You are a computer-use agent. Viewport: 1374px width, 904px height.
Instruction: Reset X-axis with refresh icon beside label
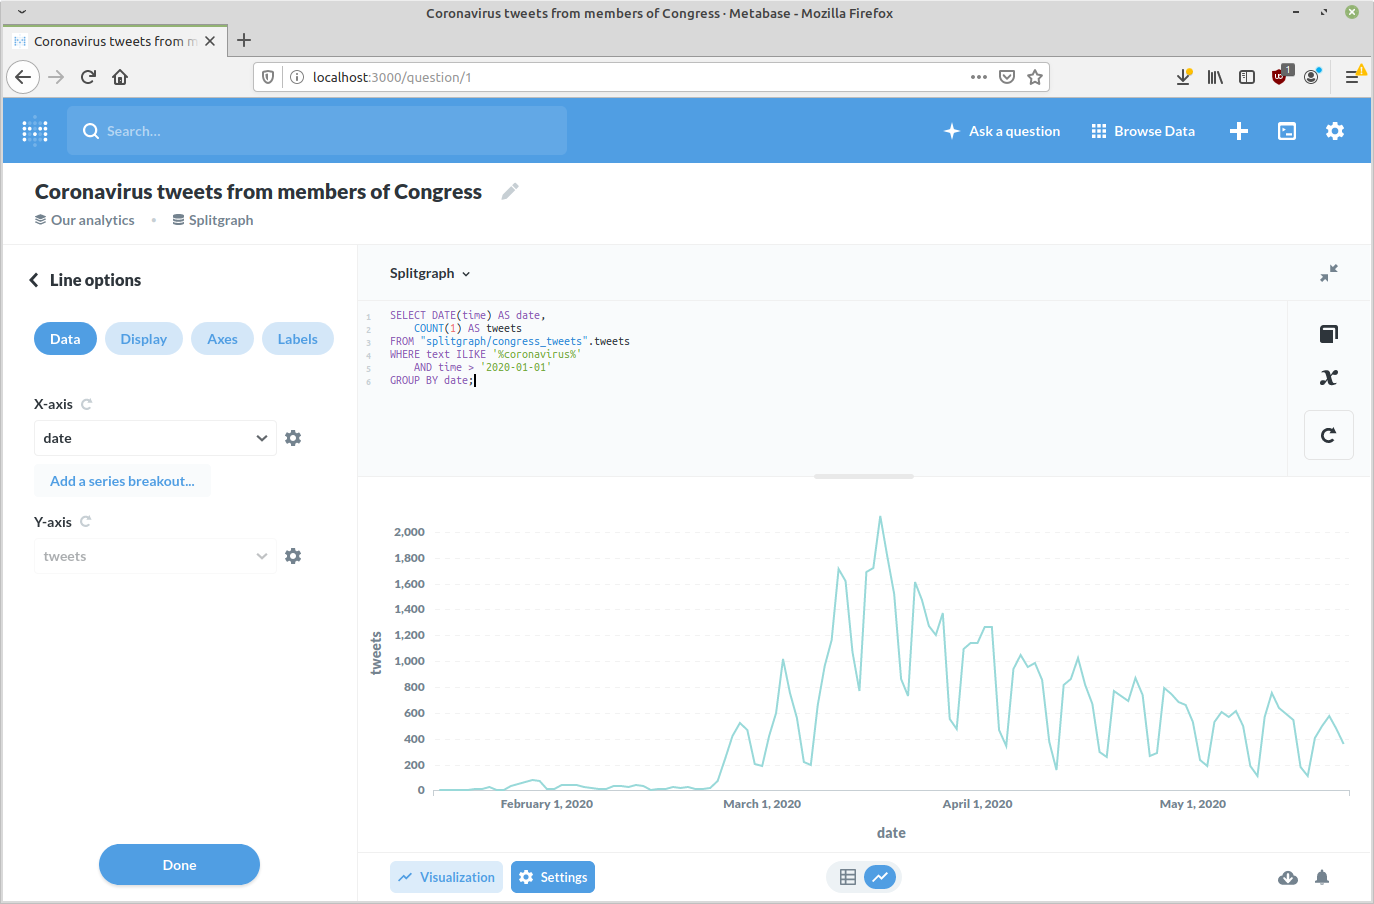pos(86,404)
